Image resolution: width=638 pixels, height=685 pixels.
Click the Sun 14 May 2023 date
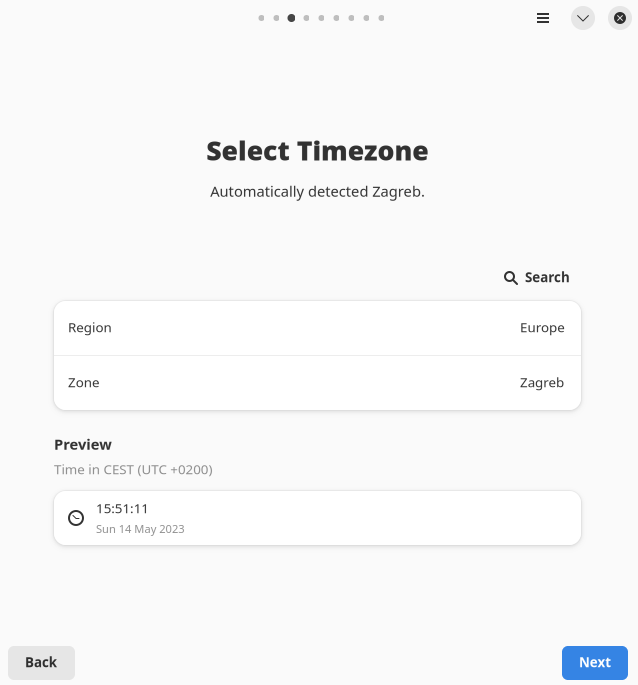[140, 529]
